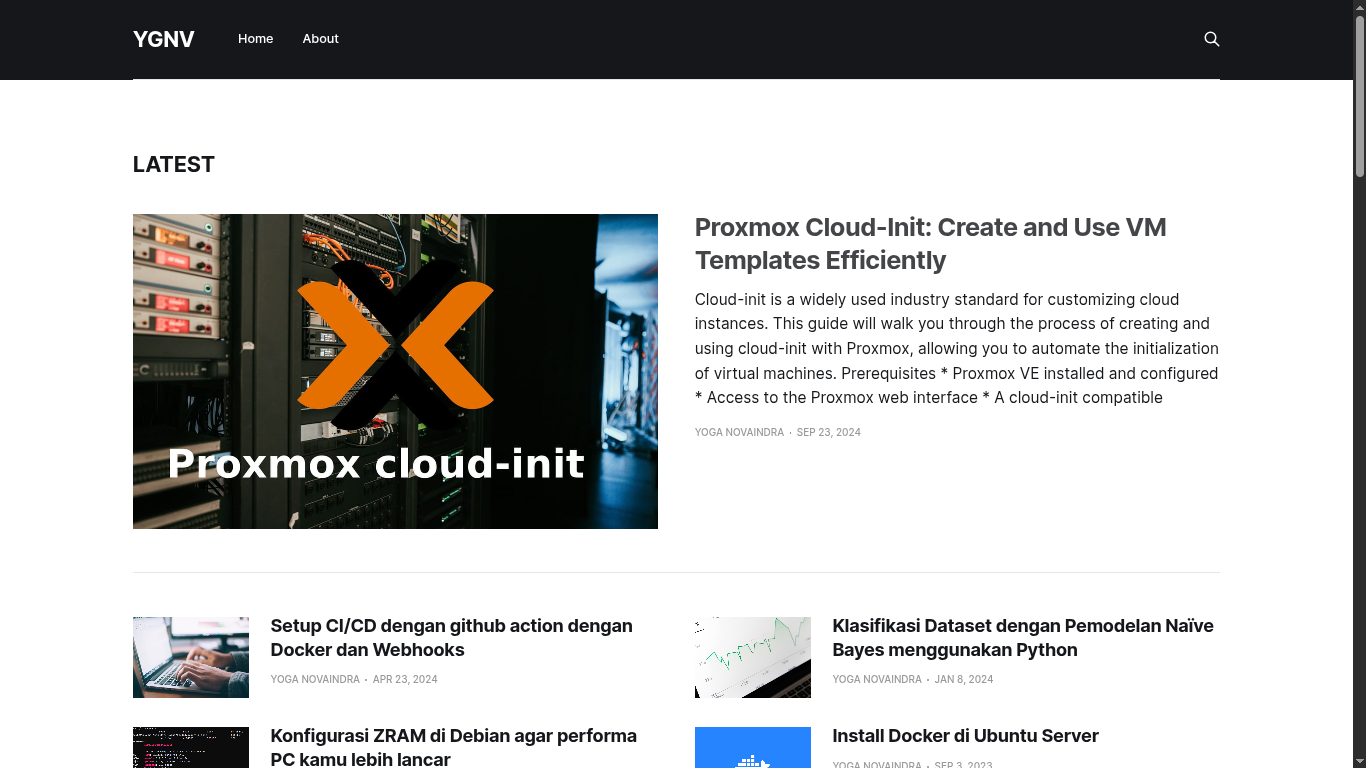Open the Proxmox cloud-init featured image
Viewport: 1366px width, 768px height.
(x=395, y=371)
